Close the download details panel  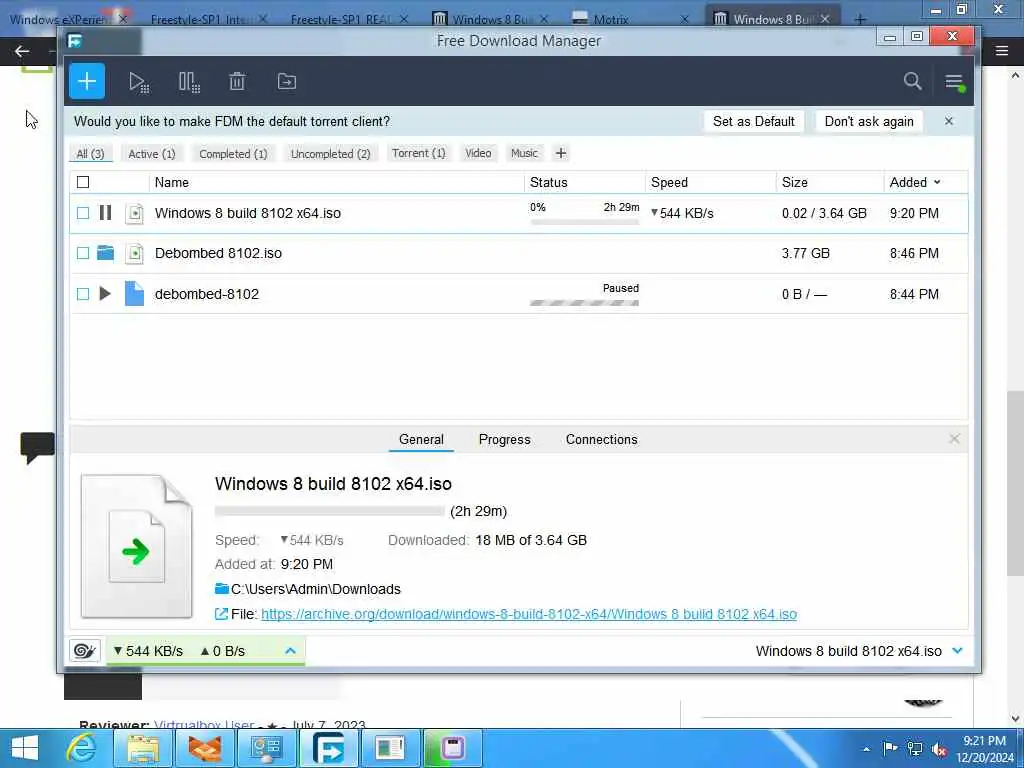tap(954, 439)
